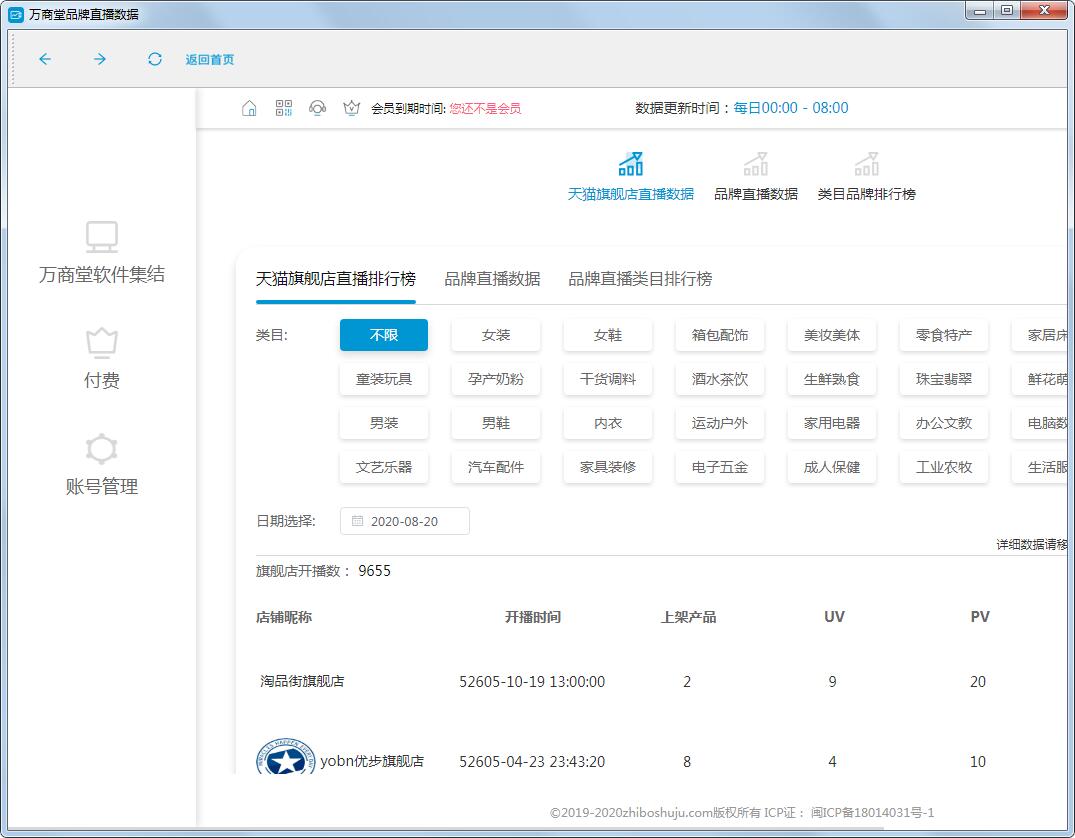Screen dimensions: 1075x838
Task: Pick the 美妆美体 category filter
Action: pyautogui.click(x=832, y=335)
